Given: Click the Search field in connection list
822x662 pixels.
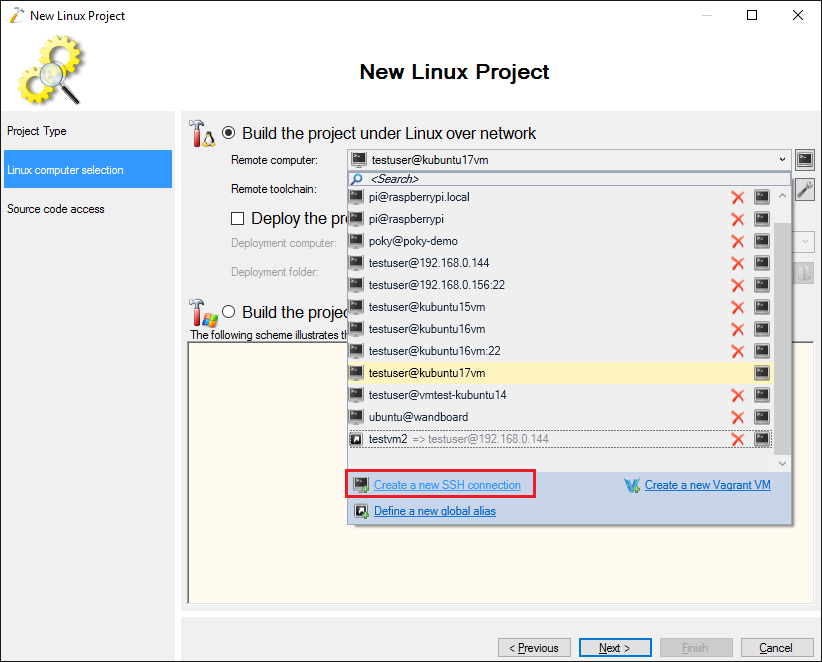Looking at the screenshot, I should pos(569,179).
